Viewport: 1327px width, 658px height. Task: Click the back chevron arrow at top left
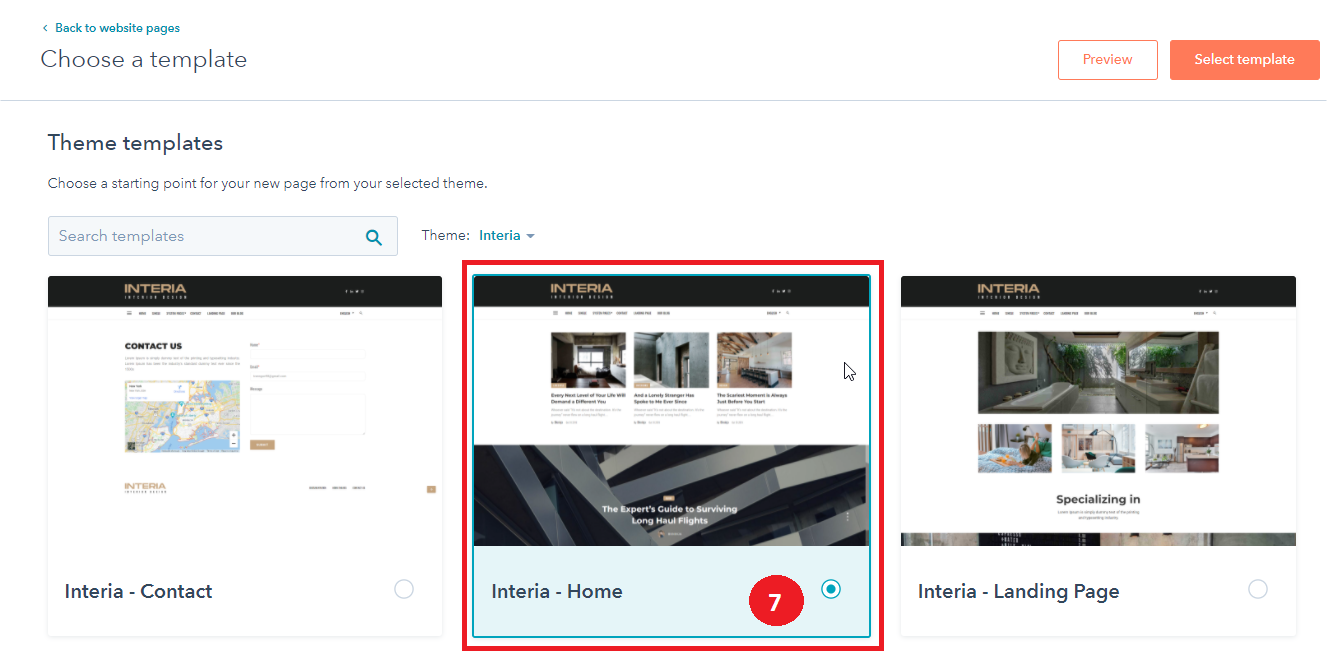45,28
